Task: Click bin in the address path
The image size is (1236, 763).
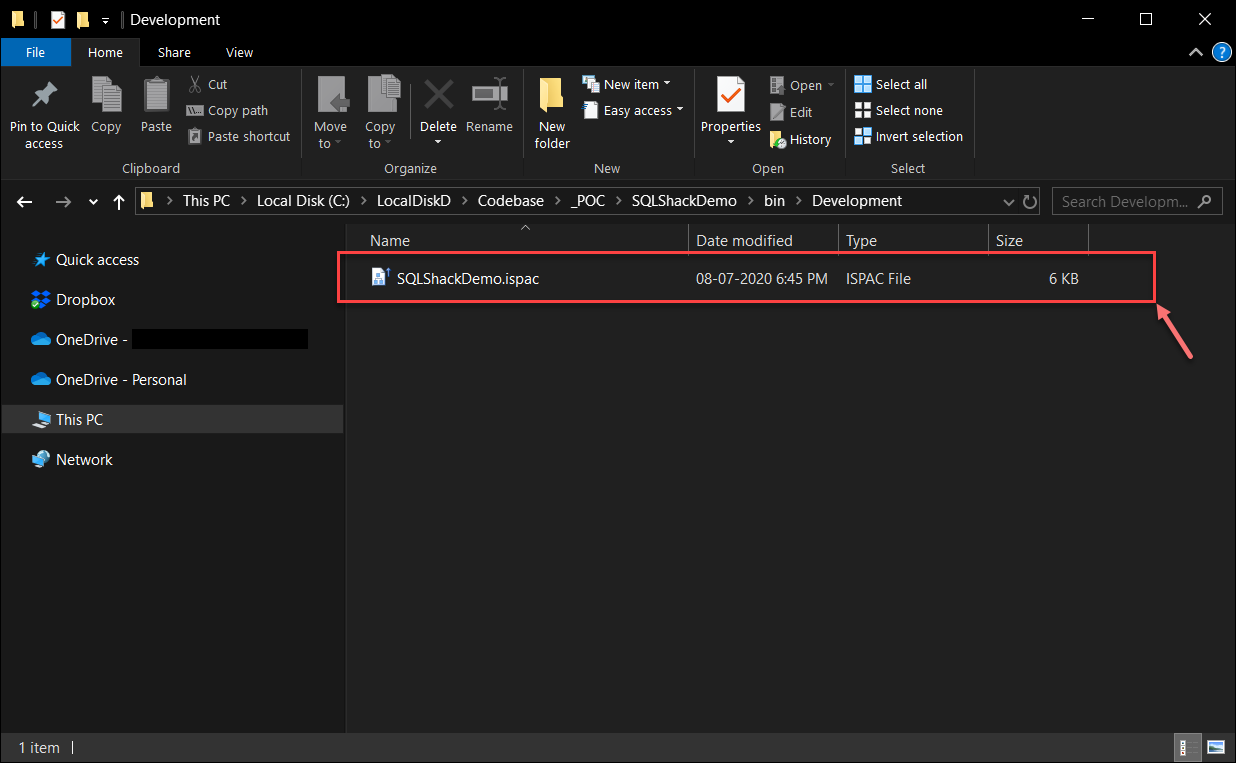Action: [774, 201]
